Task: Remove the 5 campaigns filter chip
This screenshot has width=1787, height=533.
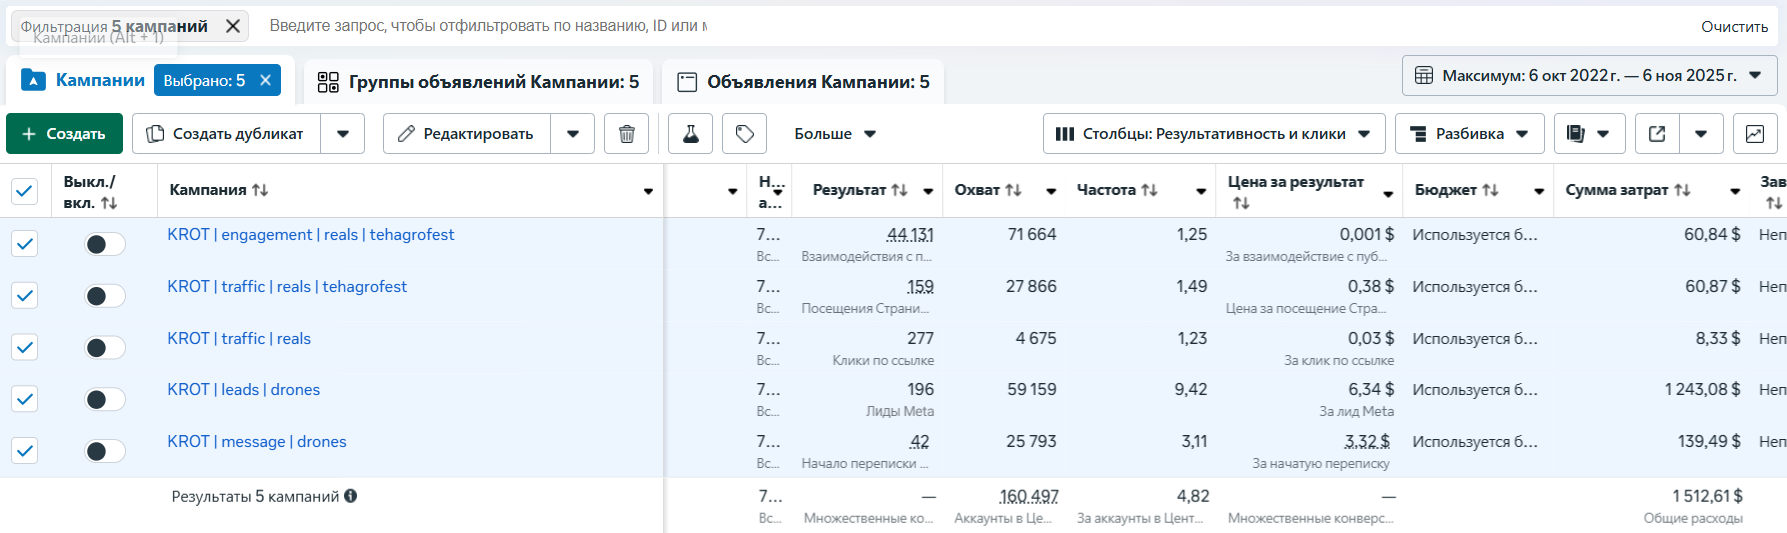Action: pyautogui.click(x=233, y=26)
